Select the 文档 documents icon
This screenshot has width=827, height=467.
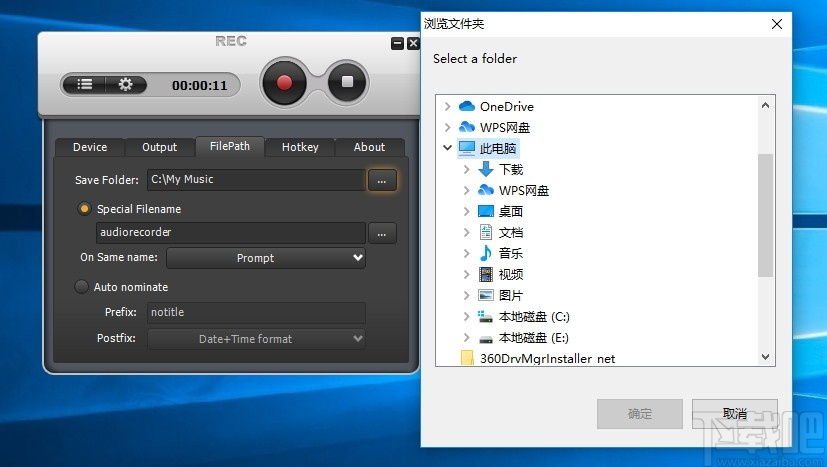[486, 232]
